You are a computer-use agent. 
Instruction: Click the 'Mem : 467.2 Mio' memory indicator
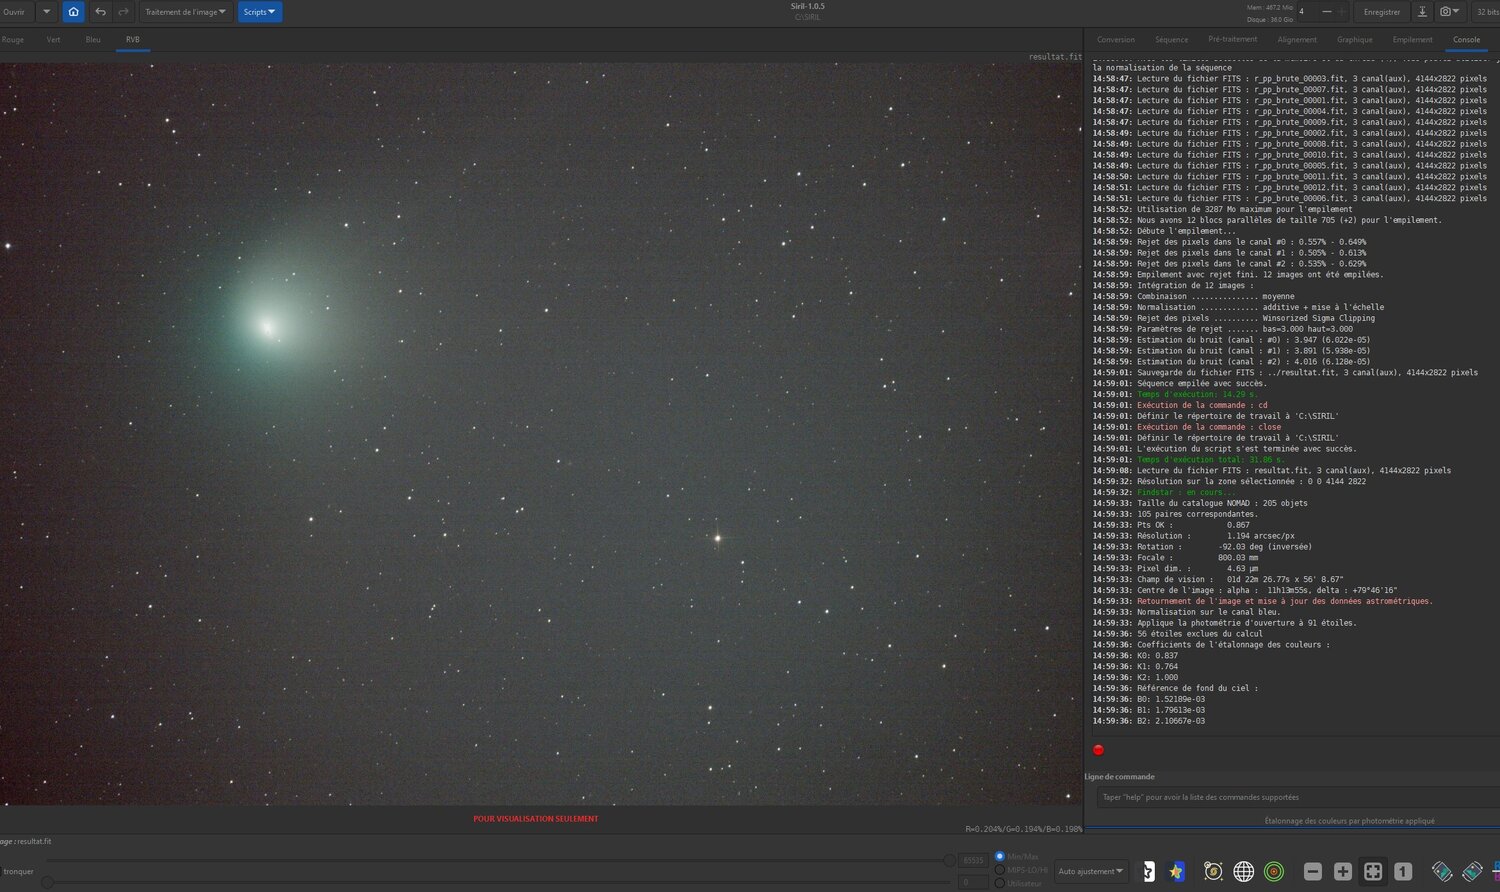(x=1271, y=8)
